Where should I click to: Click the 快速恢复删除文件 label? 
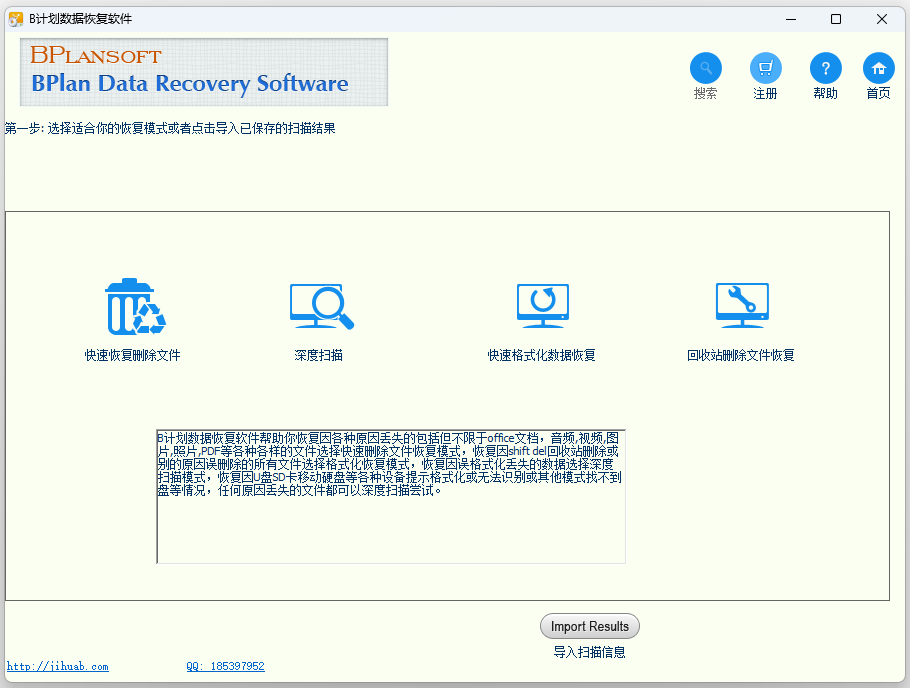(133, 355)
